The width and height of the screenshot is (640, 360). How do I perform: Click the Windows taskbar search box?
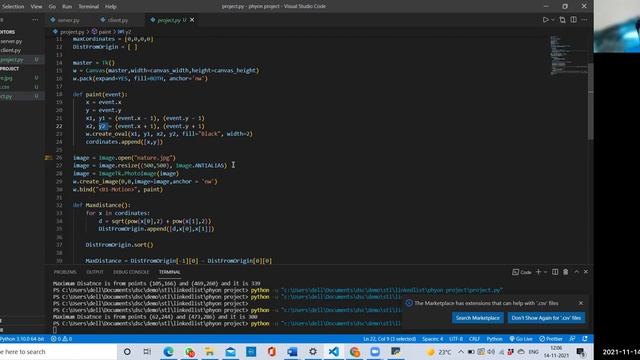[58, 352]
